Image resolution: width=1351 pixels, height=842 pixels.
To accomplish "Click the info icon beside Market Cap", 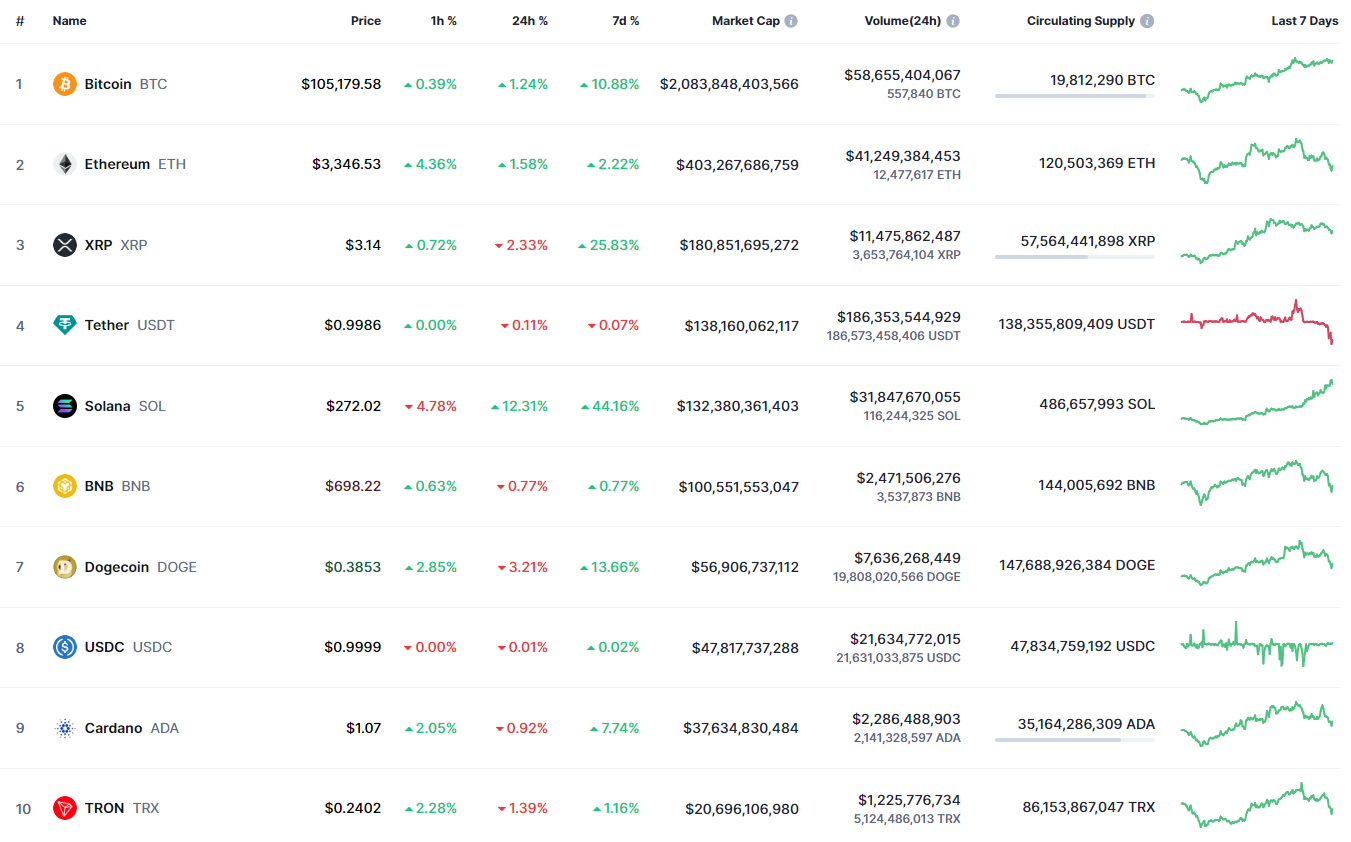I will 791,21.
